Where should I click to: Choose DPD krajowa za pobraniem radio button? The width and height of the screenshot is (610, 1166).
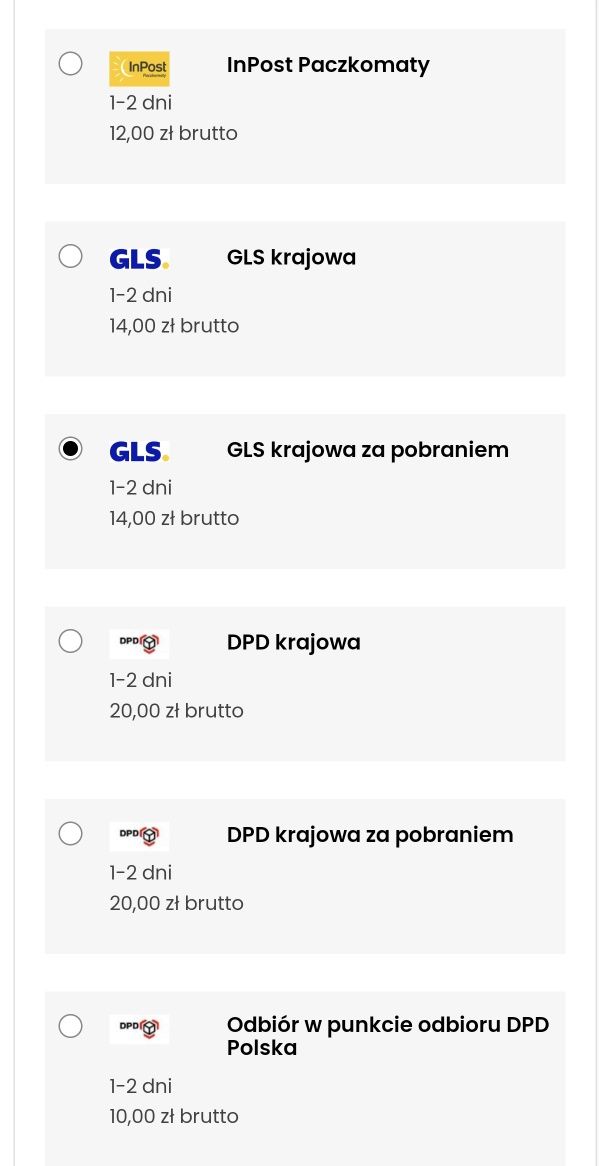71,834
